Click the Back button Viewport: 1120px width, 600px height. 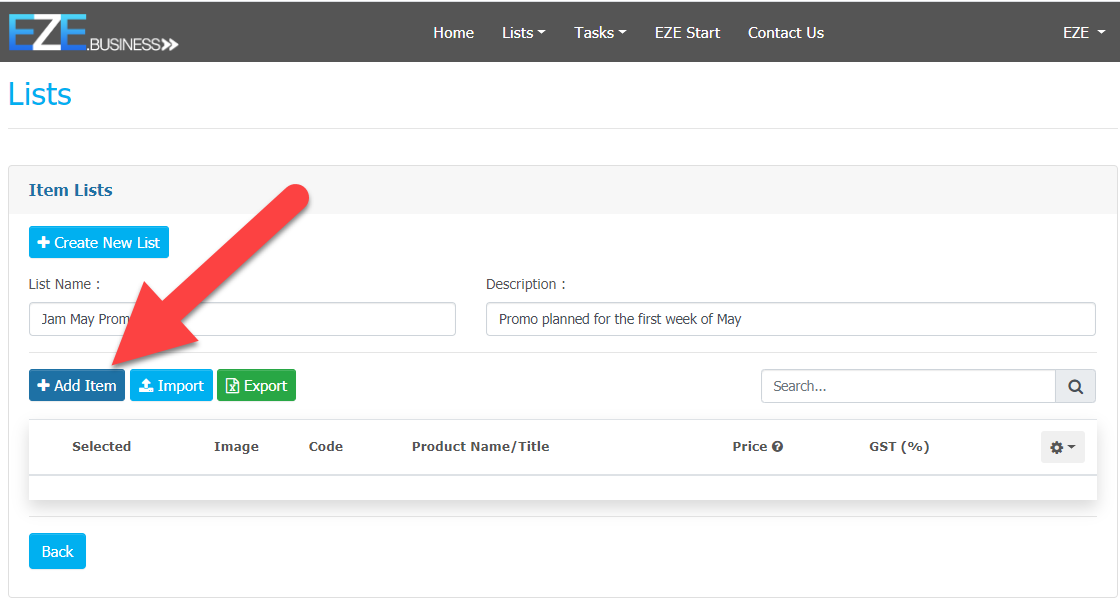[x=57, y=551]
